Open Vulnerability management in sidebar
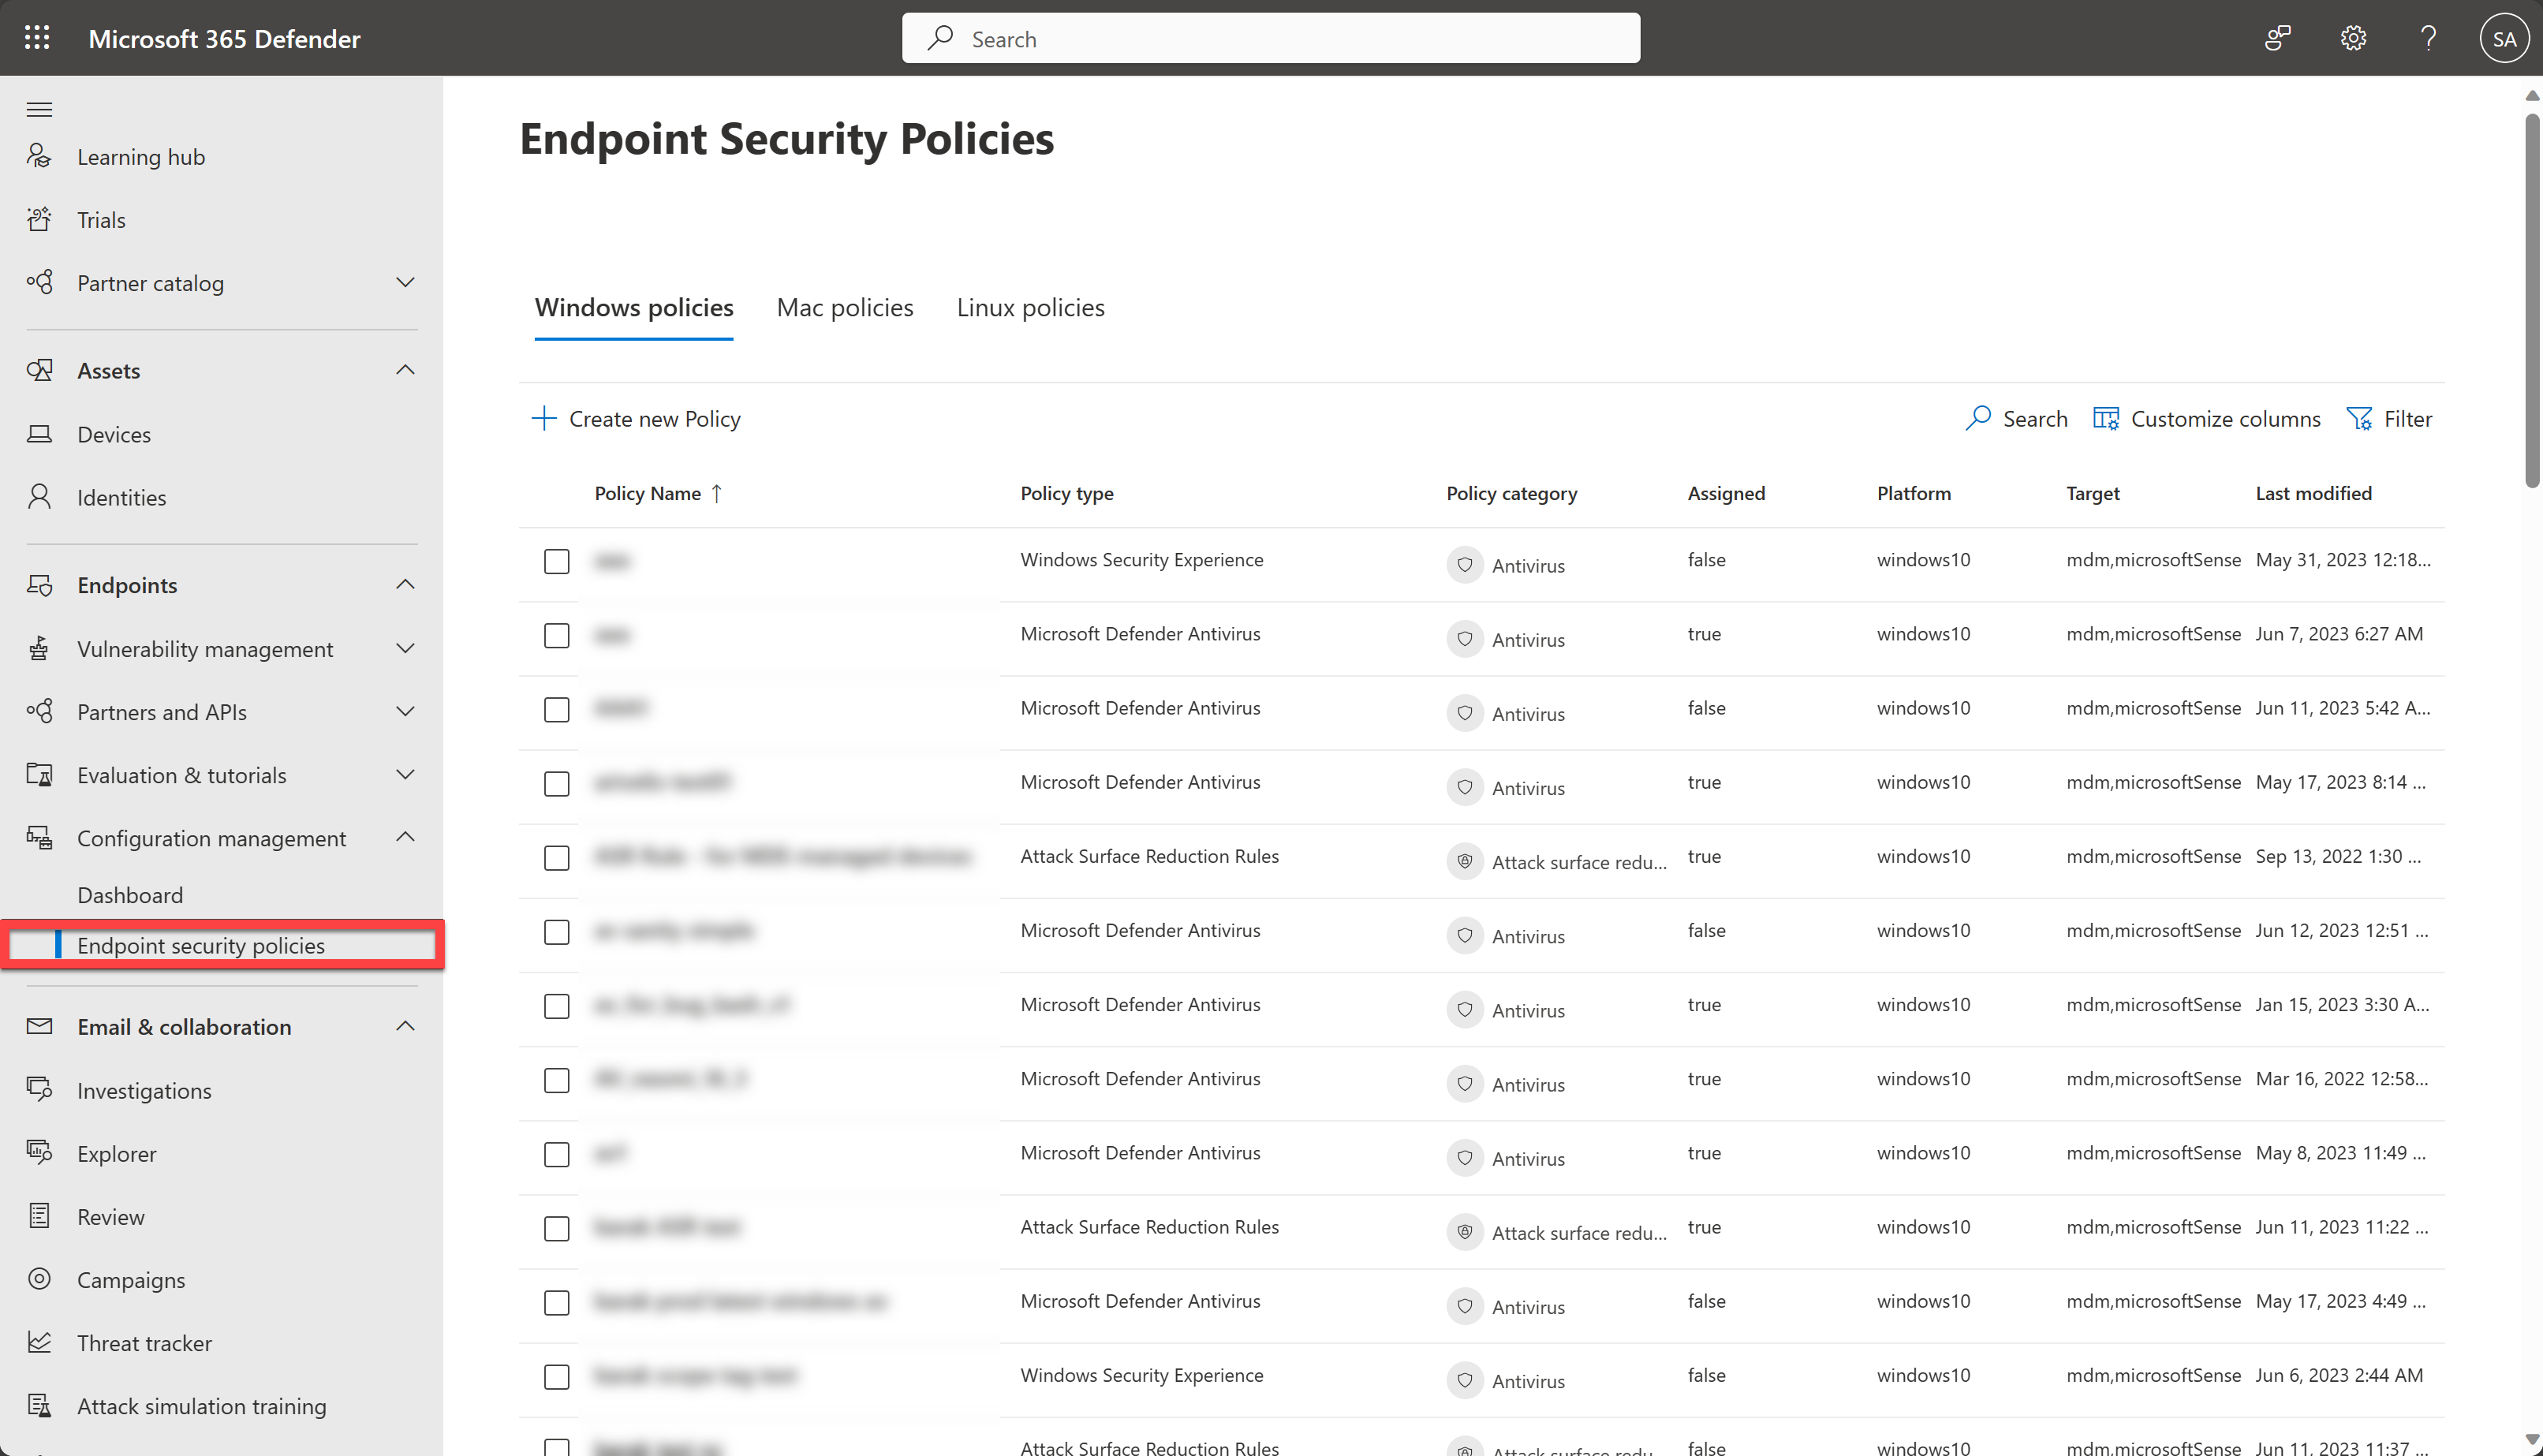2543x1456 pixels. point(204,648)
